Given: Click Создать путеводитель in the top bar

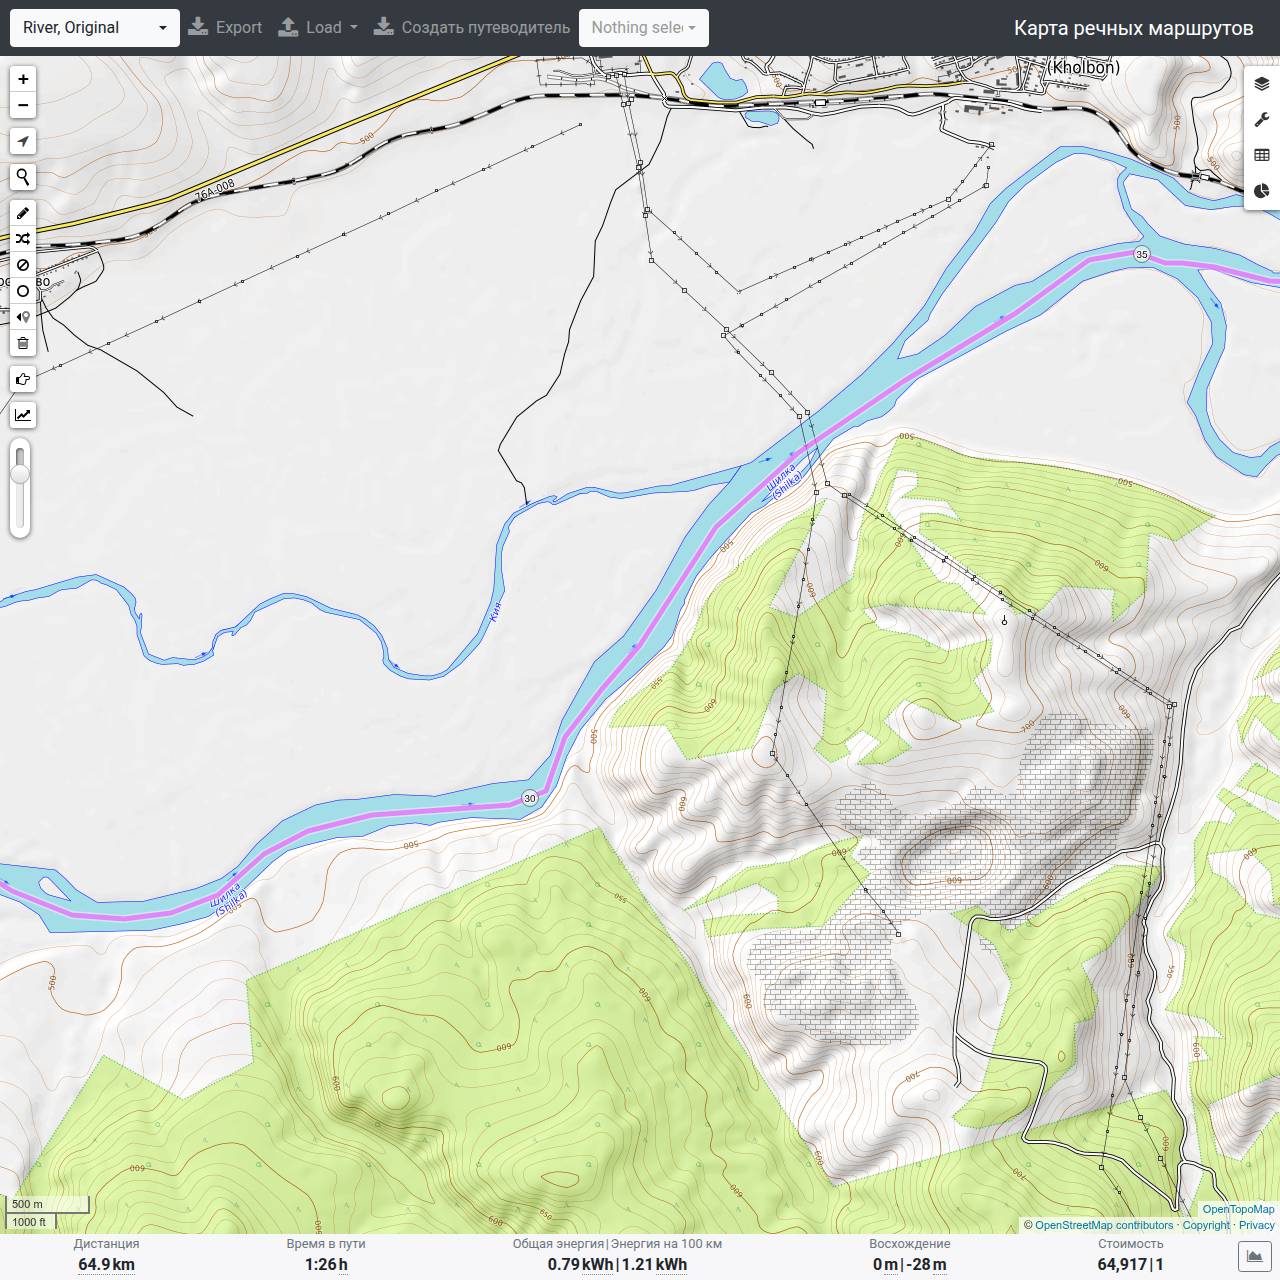Looking at the screenshot, I should 472,28.
